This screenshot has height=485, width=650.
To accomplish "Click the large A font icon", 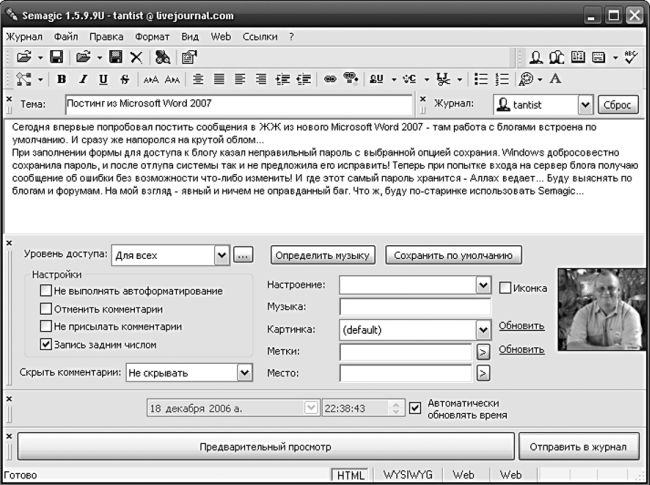I will coord(555,79).
